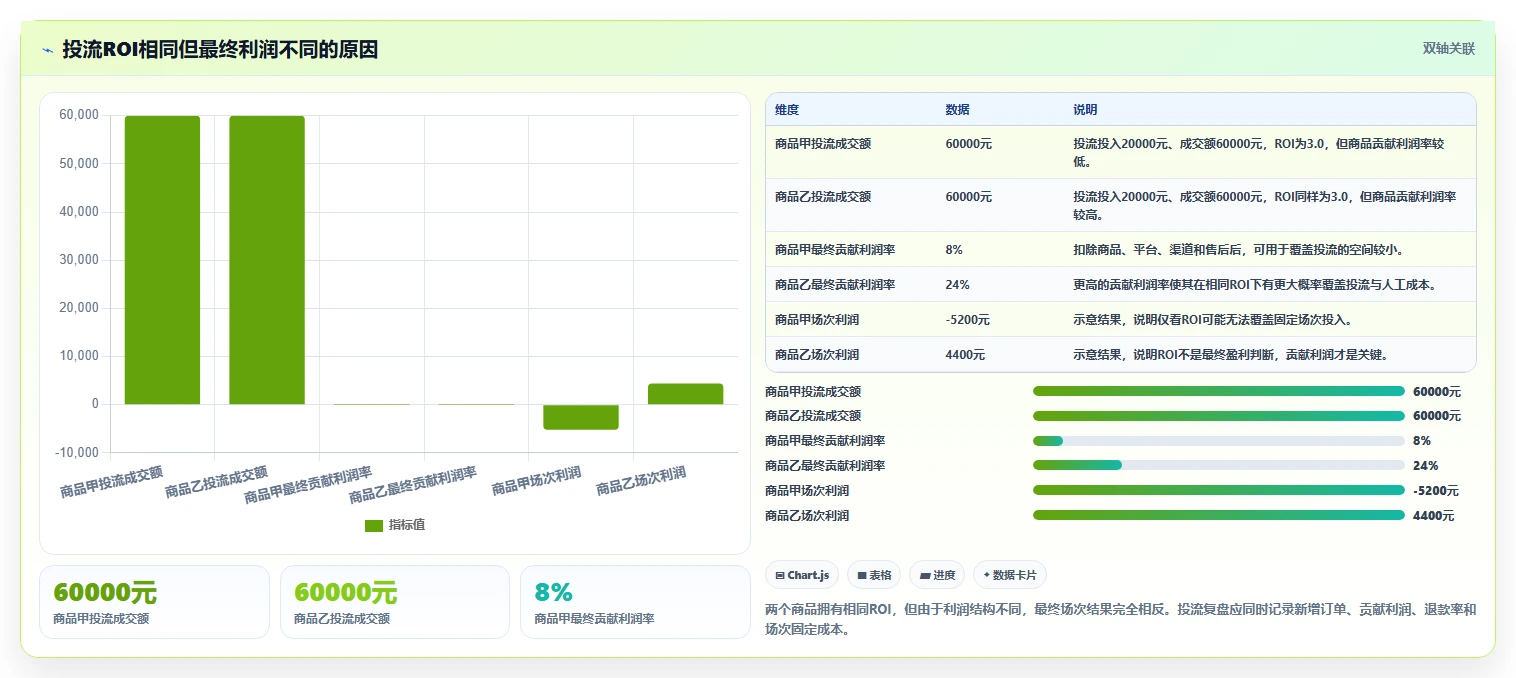The width and height of the screenshot is (1516, 678).
Task: Click the 维度 column header
Action: (x=787, y=109)
